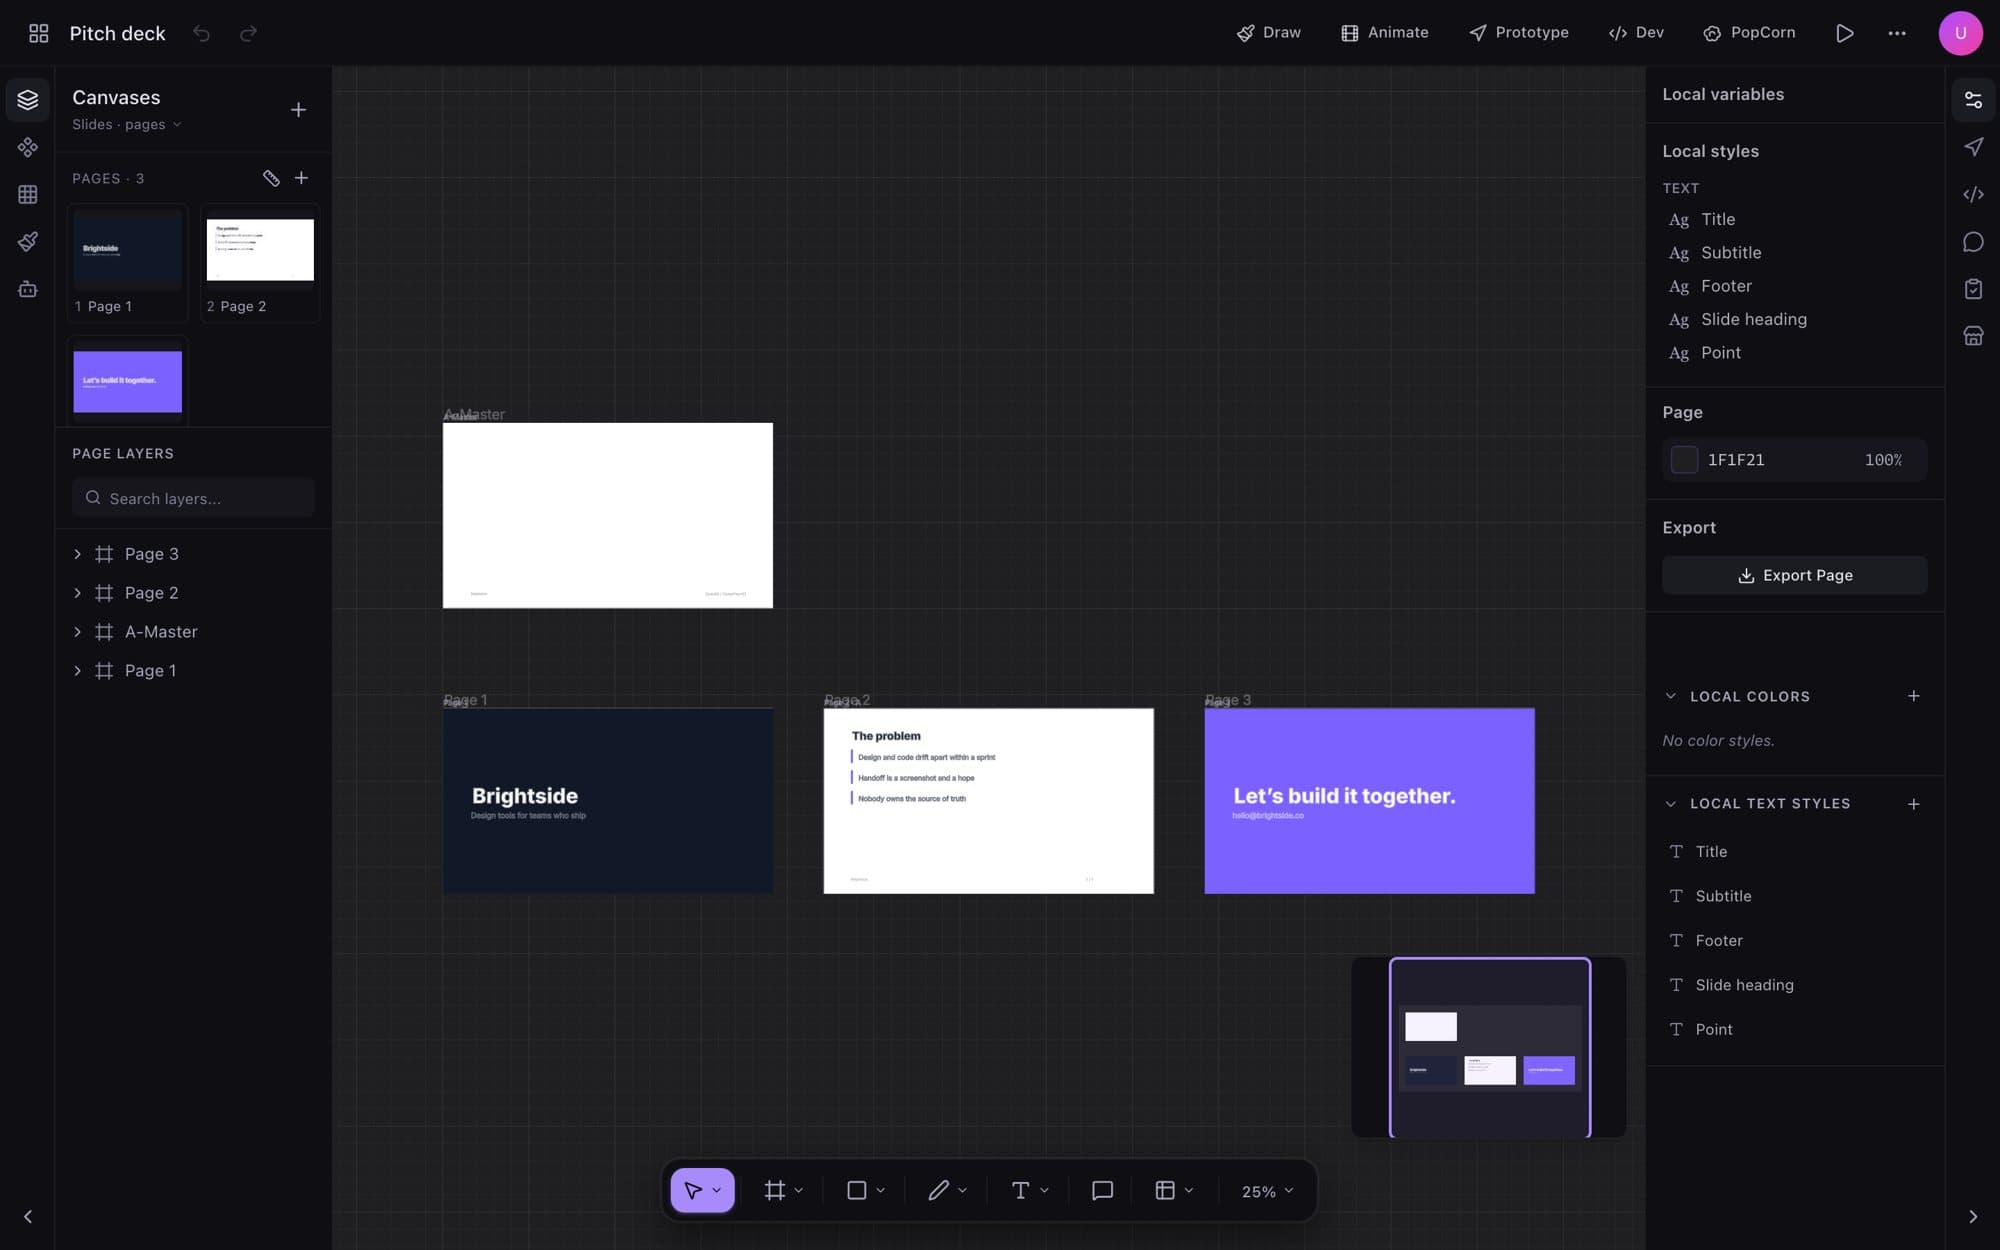Add a local color style

coord(1913,696)
